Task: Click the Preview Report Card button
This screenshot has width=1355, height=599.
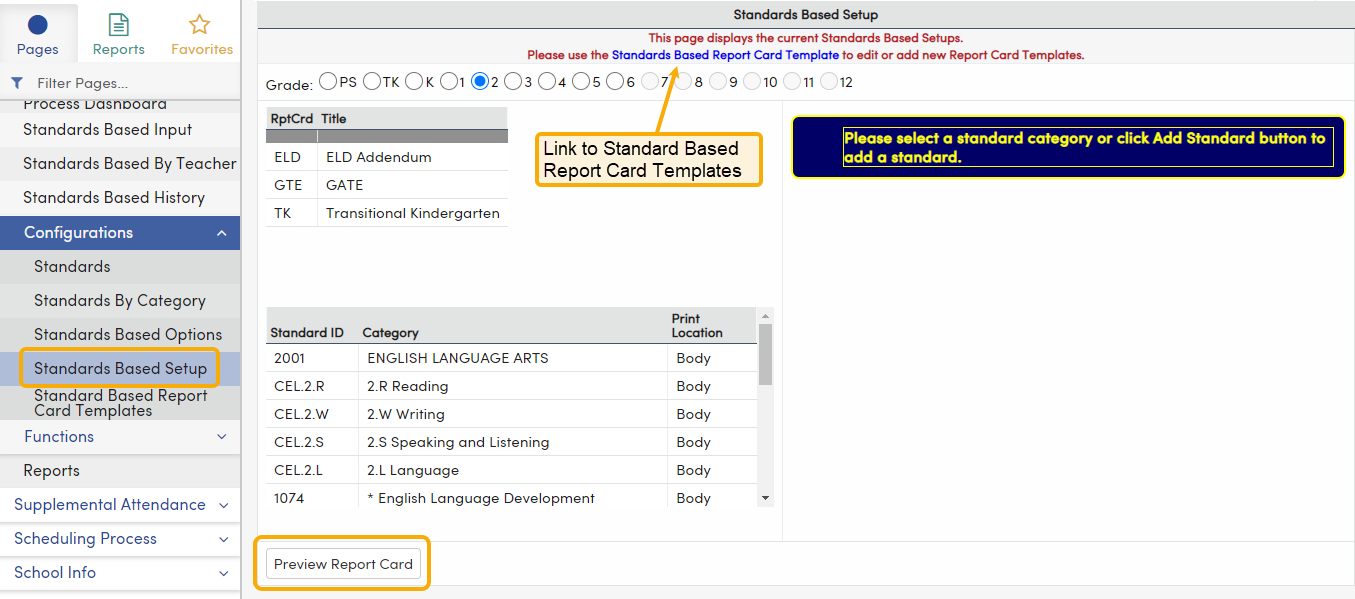Action: coord(343,563)
